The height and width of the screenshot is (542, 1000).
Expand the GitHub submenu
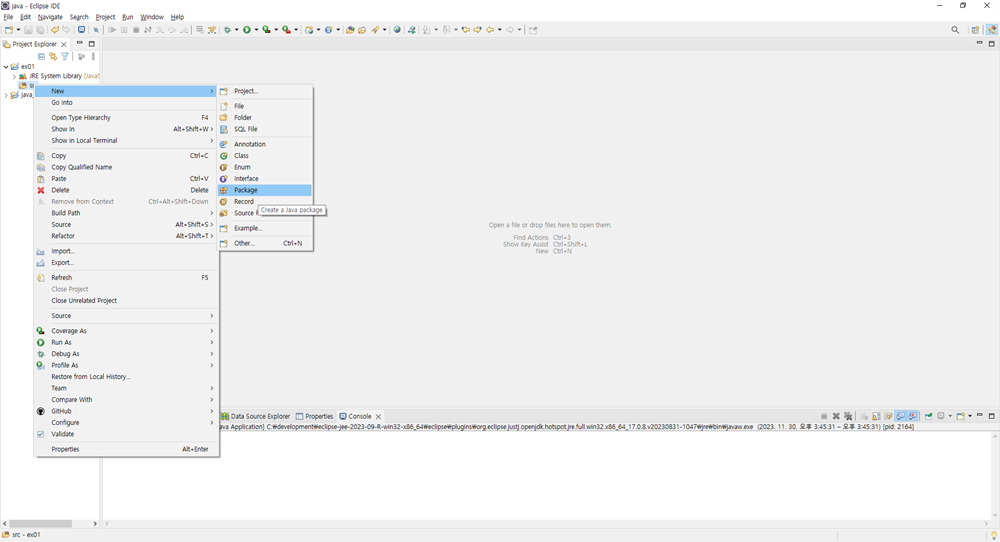(x=126, y=411)
